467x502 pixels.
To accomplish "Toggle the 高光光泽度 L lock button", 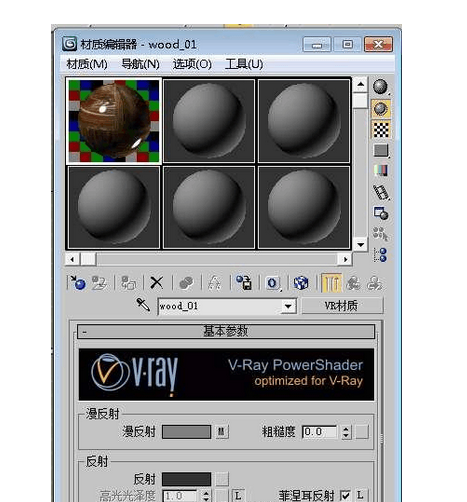I will pos(238,496).
